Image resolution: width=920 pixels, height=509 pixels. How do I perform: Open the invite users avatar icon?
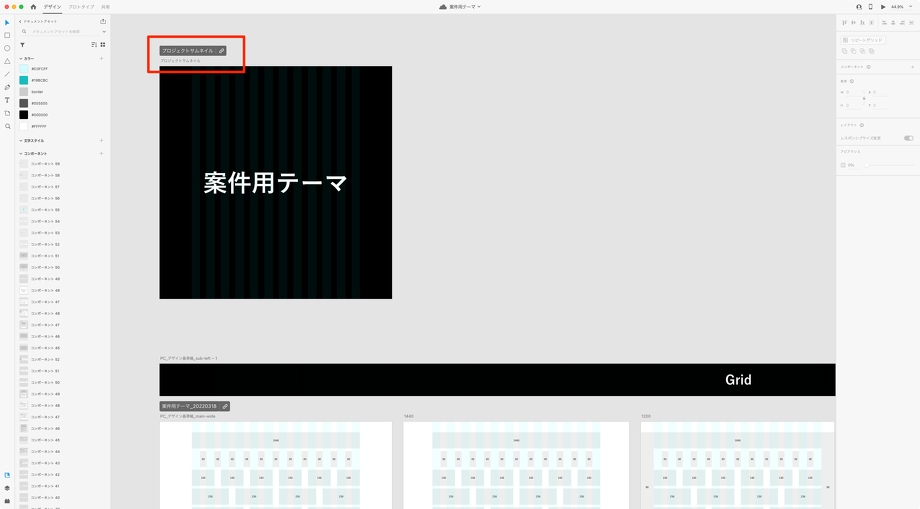[859, 7]
